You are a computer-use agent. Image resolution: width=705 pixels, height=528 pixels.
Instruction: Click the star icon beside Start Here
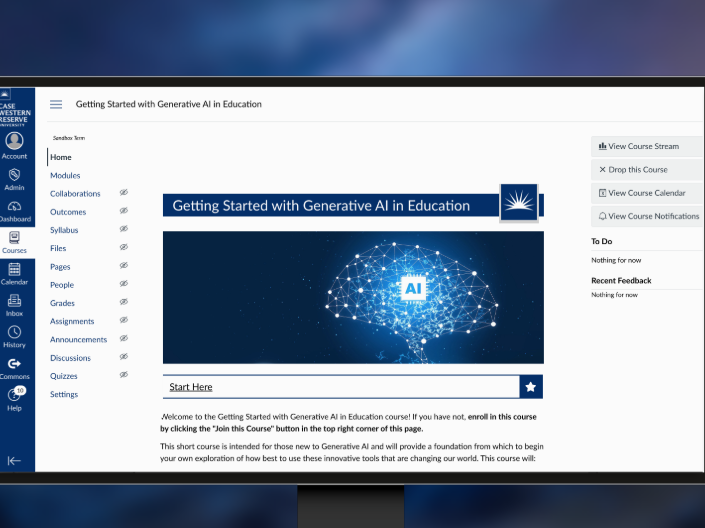(x=531, y=387)
